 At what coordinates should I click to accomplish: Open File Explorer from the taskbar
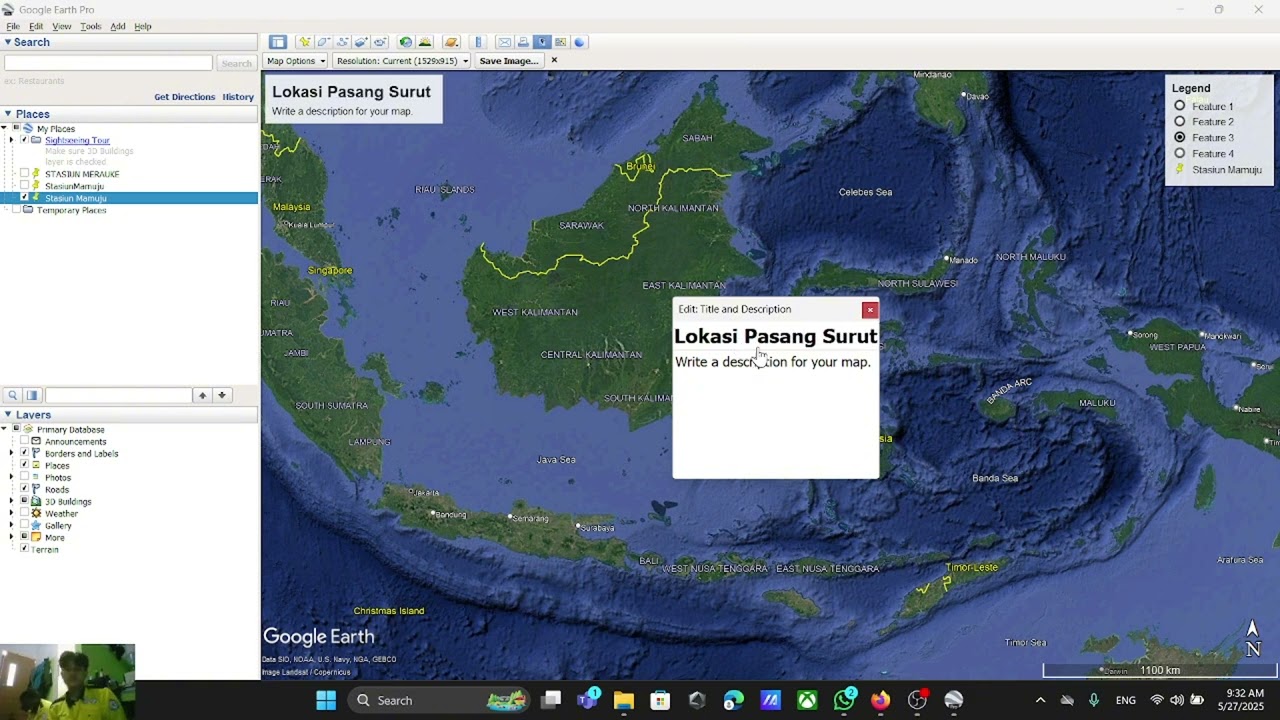pyautogui.click(x=624, y=700)
